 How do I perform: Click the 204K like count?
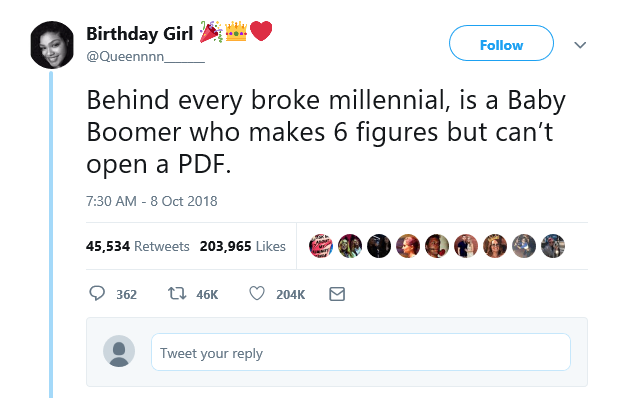click(x=291, y=294)
